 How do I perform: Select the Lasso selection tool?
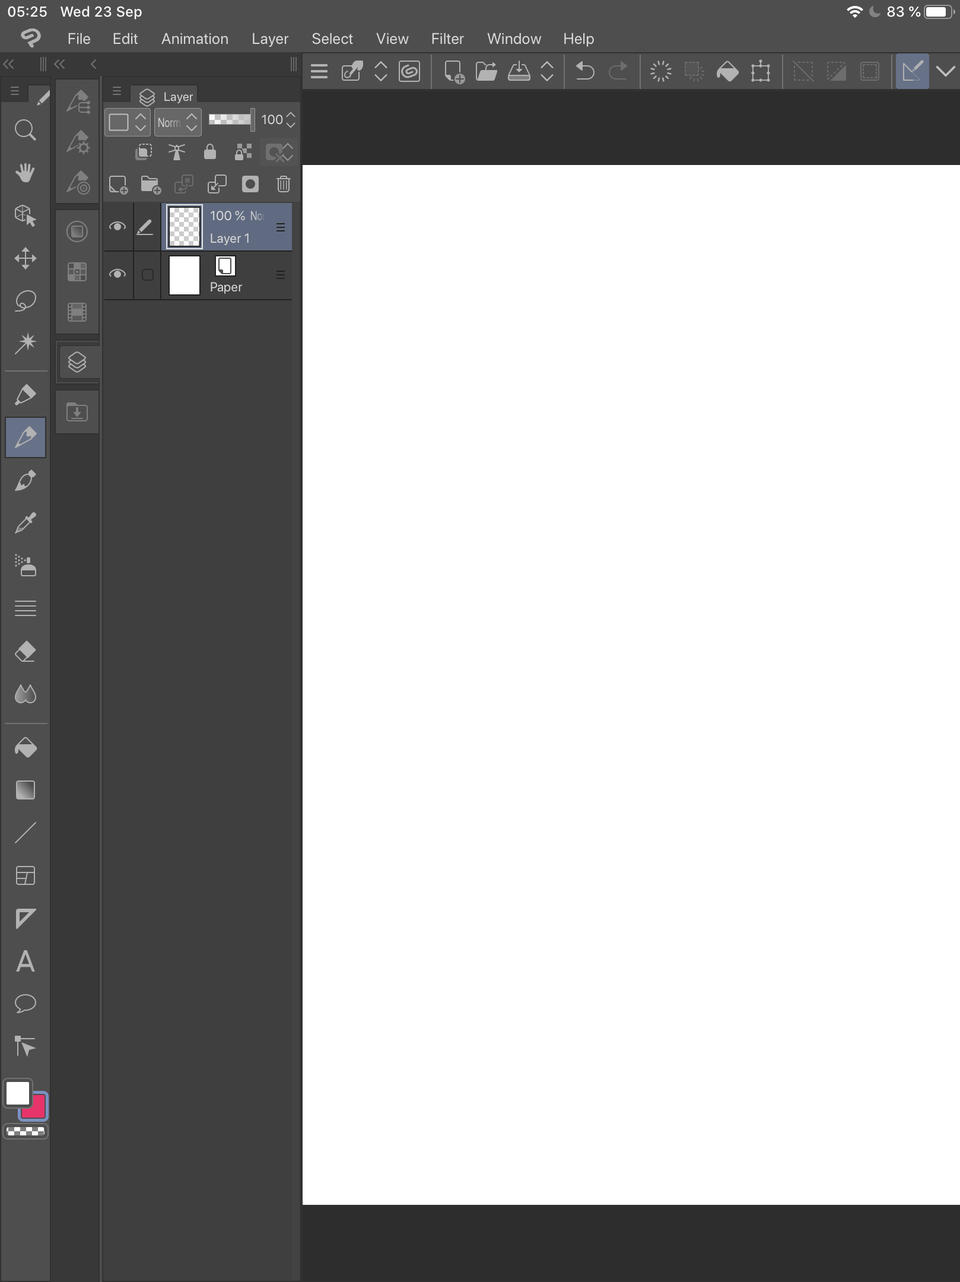click(x=26, y=301)
